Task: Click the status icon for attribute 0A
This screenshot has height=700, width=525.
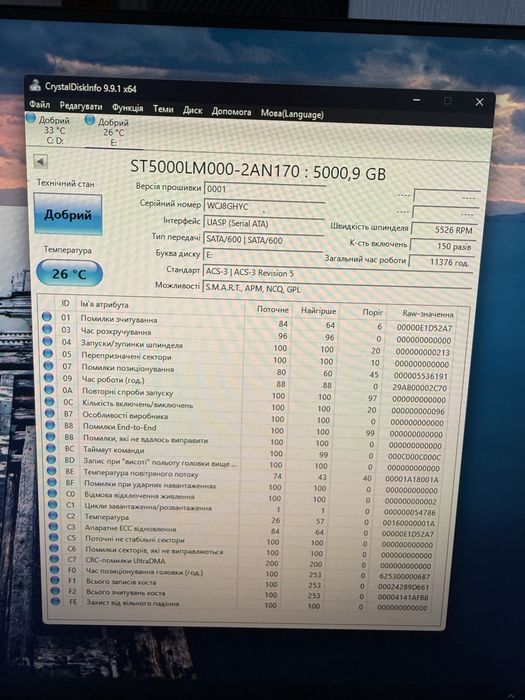Action: (50, 389)
